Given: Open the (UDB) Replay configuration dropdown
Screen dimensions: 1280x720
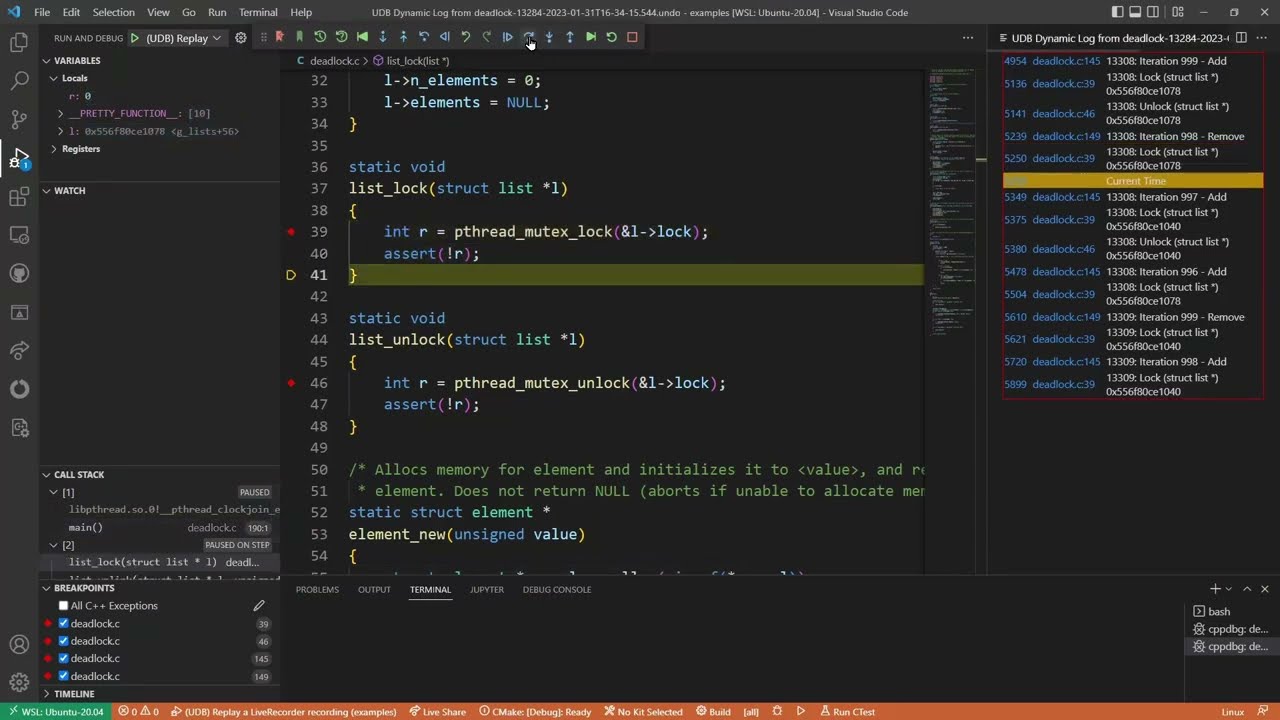Looking at the screenshot, I should coord(184,38).
